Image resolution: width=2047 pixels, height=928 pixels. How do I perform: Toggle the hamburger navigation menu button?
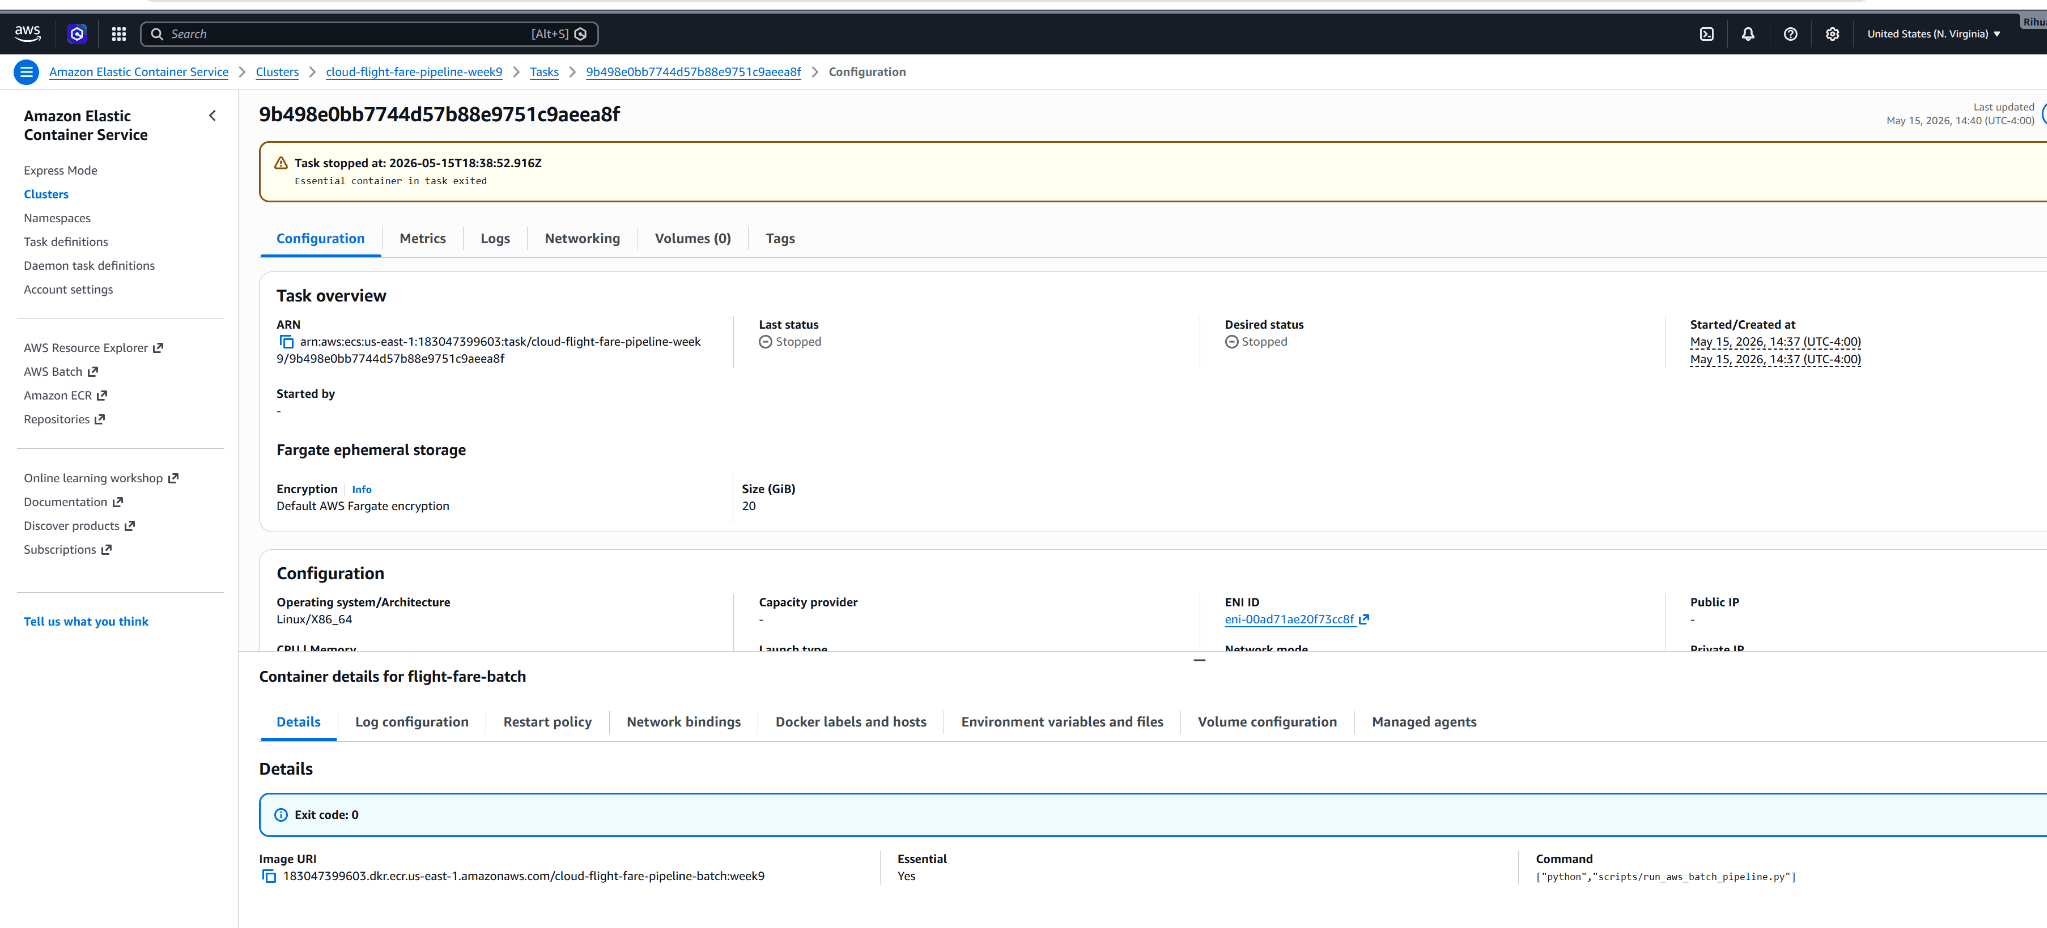point(27,72)
